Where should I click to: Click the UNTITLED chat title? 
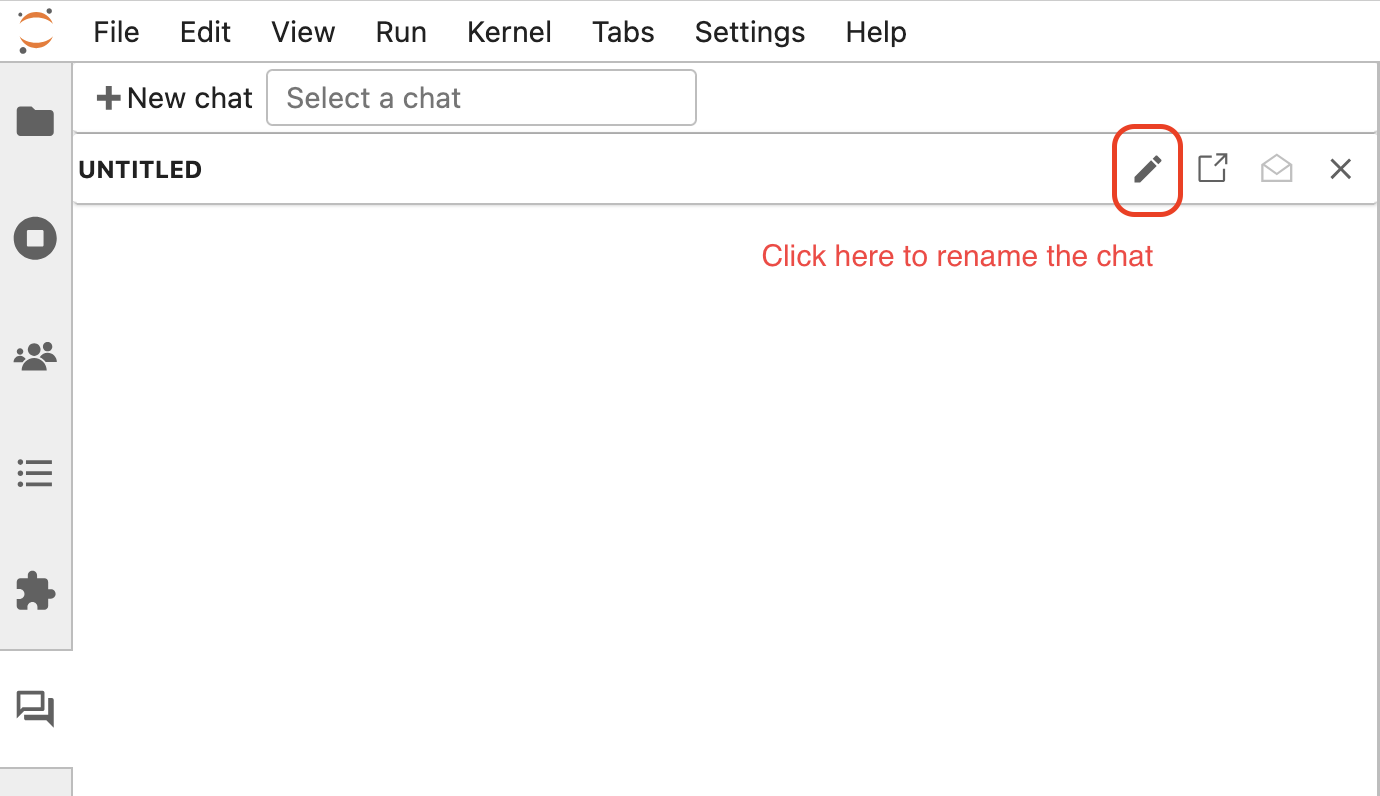pos(140,170)
